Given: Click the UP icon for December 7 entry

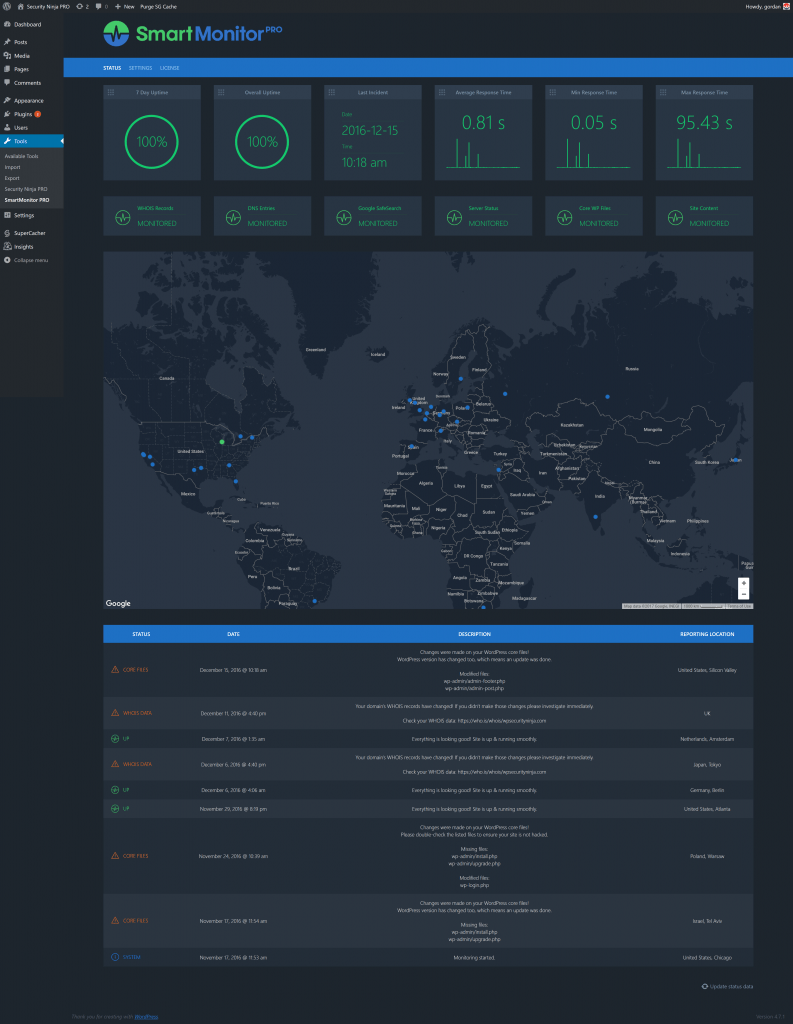Looking at the screenshot, I should (x=115, y=739).
